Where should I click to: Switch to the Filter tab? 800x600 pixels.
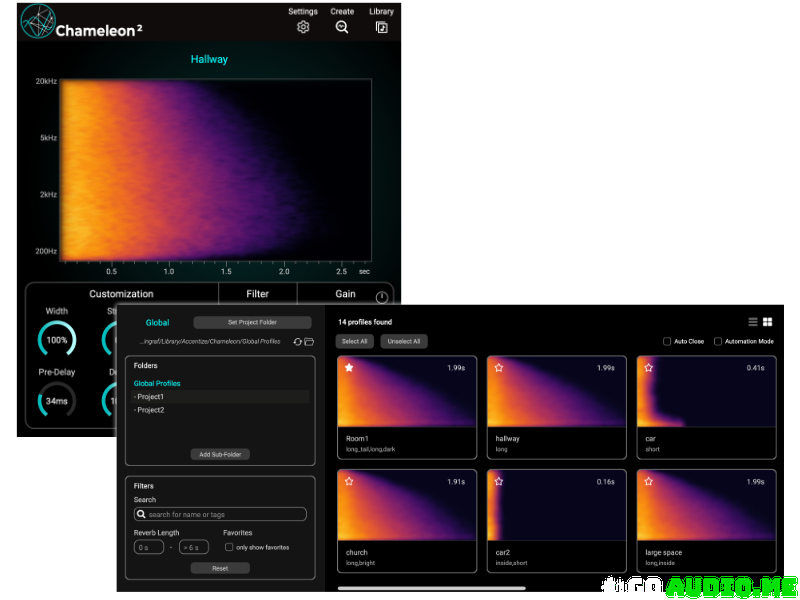[x=258, y=293]
